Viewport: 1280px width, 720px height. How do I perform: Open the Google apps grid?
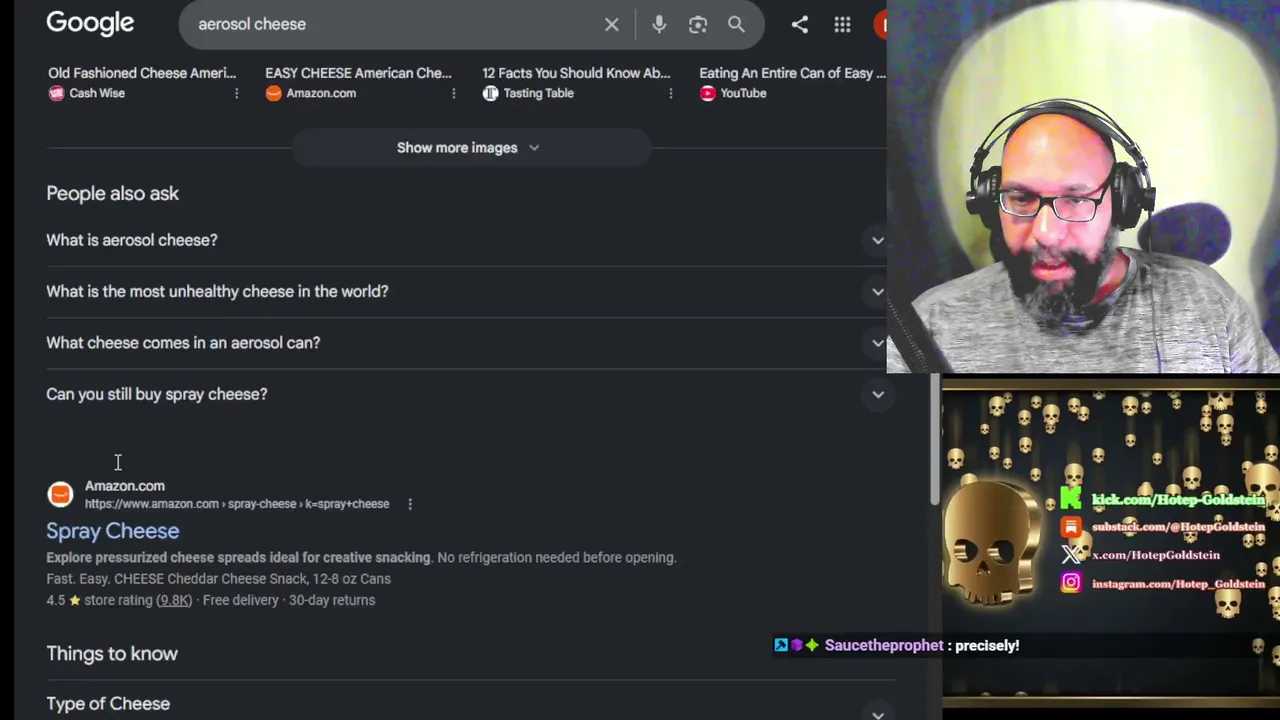point(843,24)
